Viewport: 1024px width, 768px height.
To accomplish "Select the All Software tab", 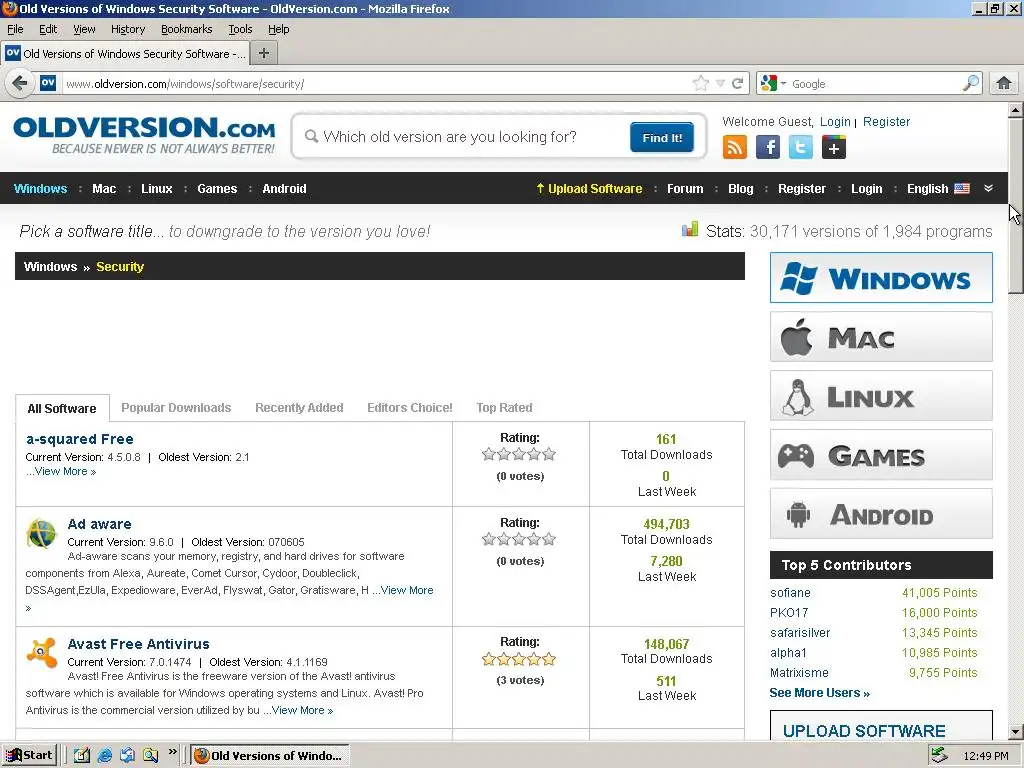I will tap(62, 408).
